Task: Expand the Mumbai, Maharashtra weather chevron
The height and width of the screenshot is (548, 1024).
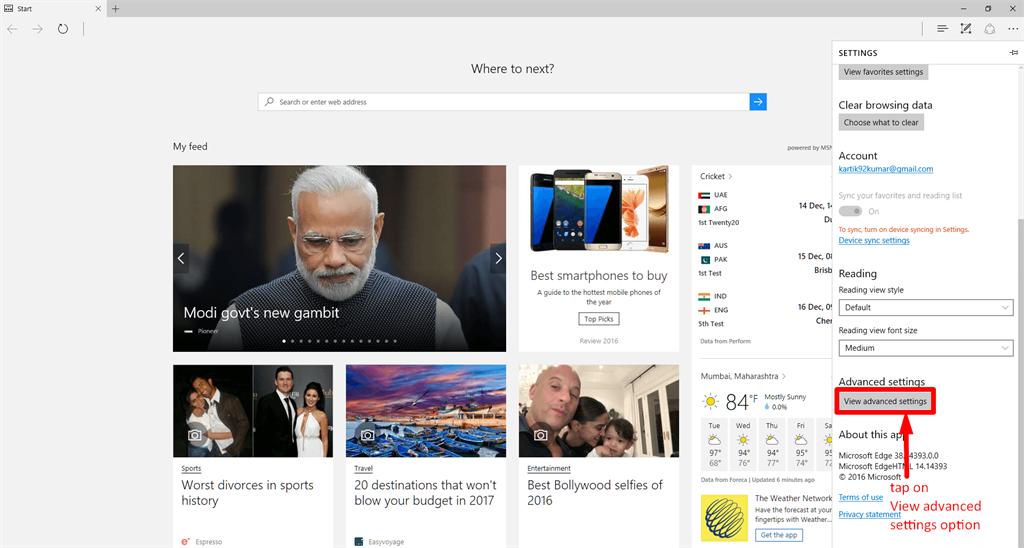Action: pyautogui.click(x=784, y=376)
